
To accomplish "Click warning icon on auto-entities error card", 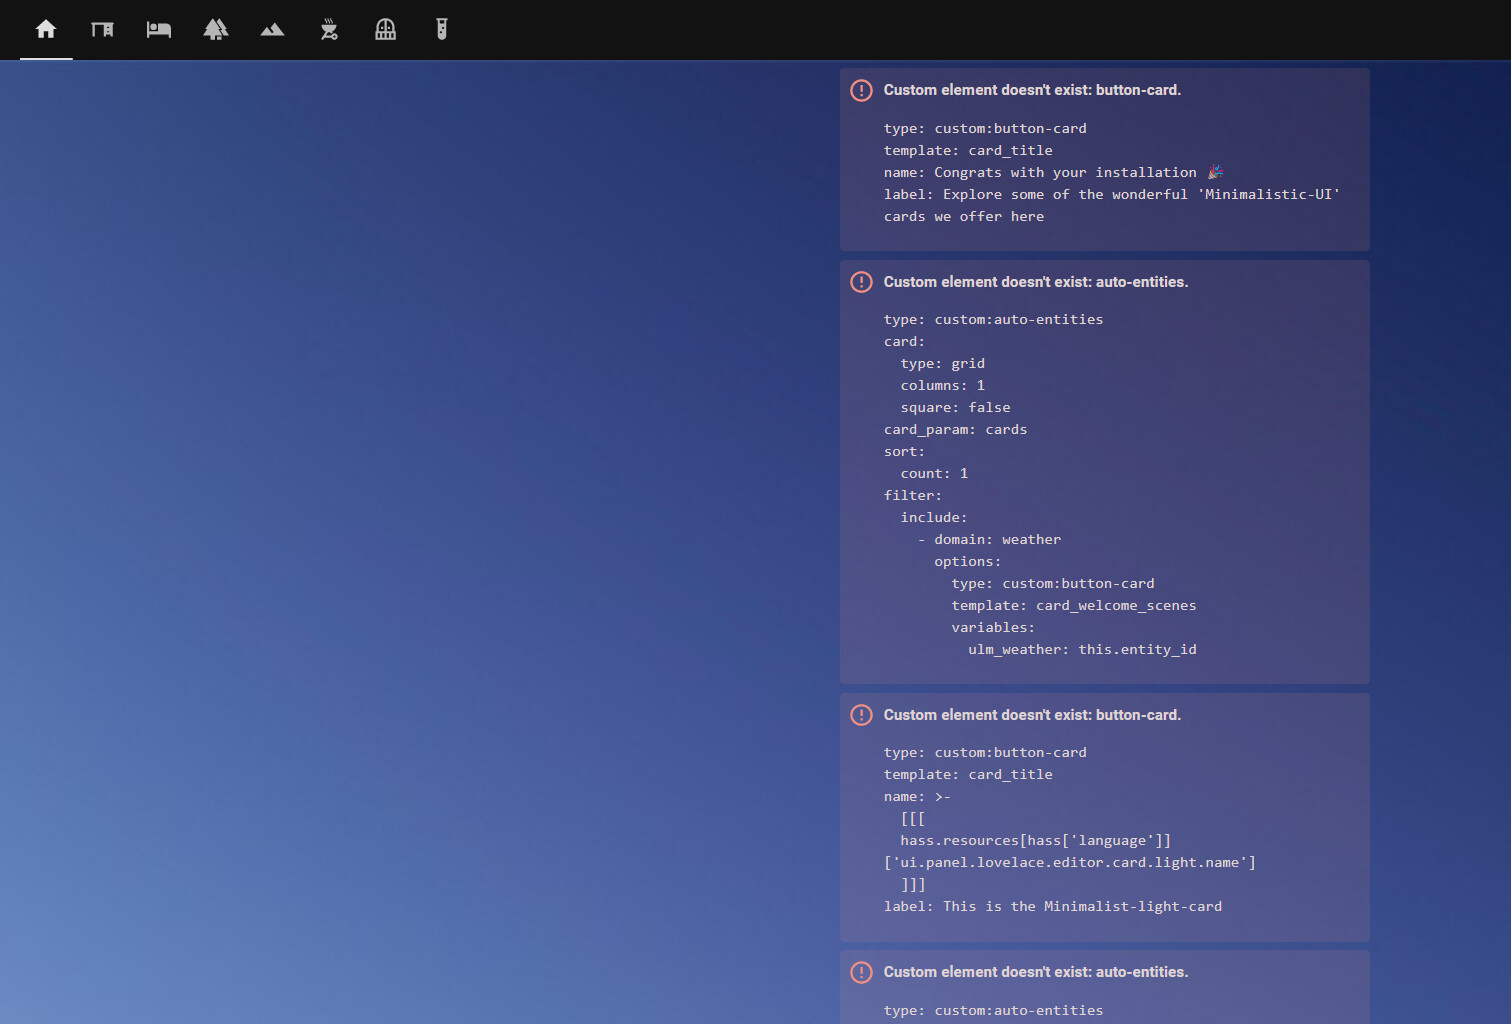I will click(861, 282).
